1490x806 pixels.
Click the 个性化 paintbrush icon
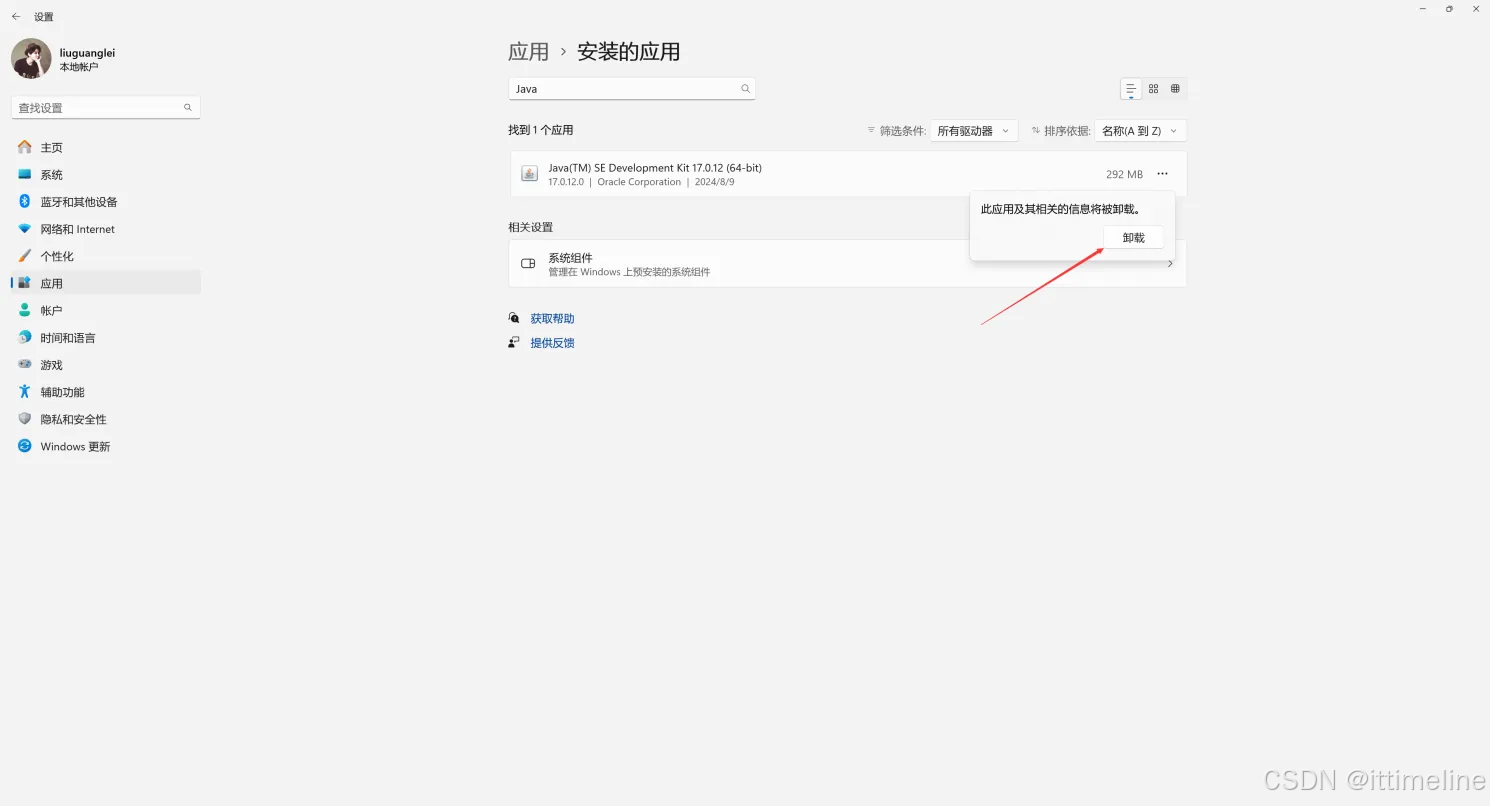click(x=25, y=256)
